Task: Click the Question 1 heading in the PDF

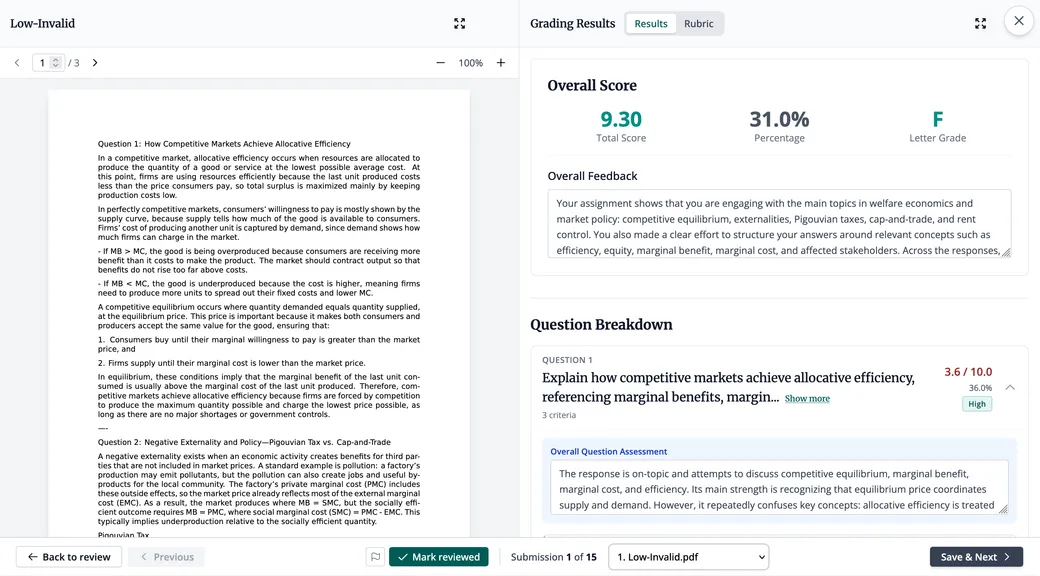Action: tap(224, 144)
